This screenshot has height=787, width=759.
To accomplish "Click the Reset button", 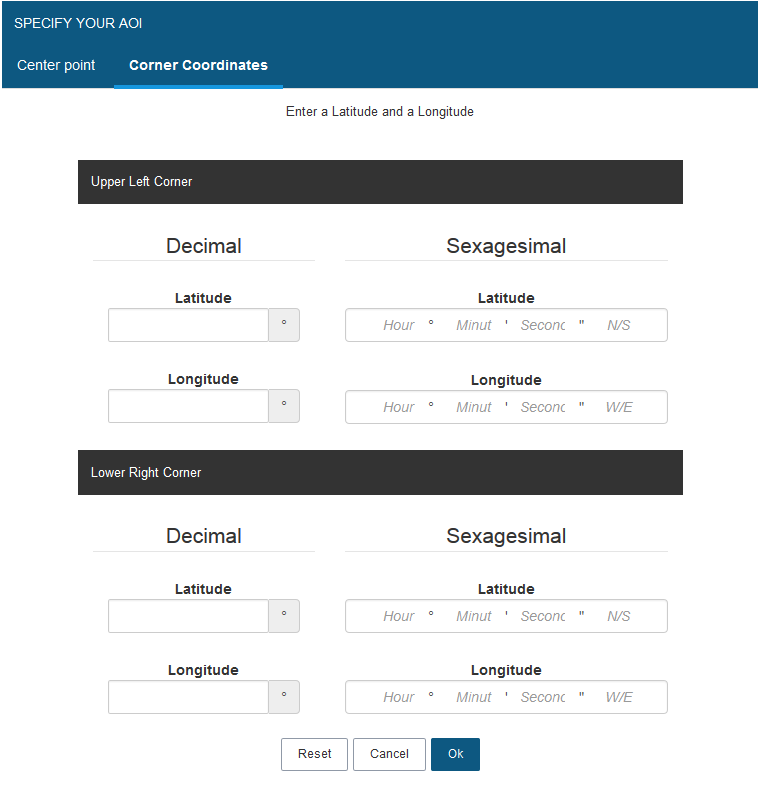I will 314,754.
